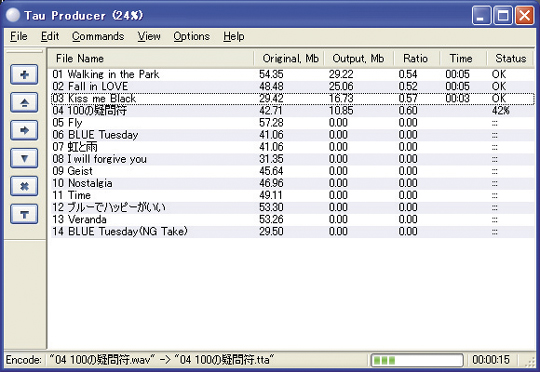Select row 04 100の疑問符
Screen dimensions: 540x372
(x=293, y=111)
